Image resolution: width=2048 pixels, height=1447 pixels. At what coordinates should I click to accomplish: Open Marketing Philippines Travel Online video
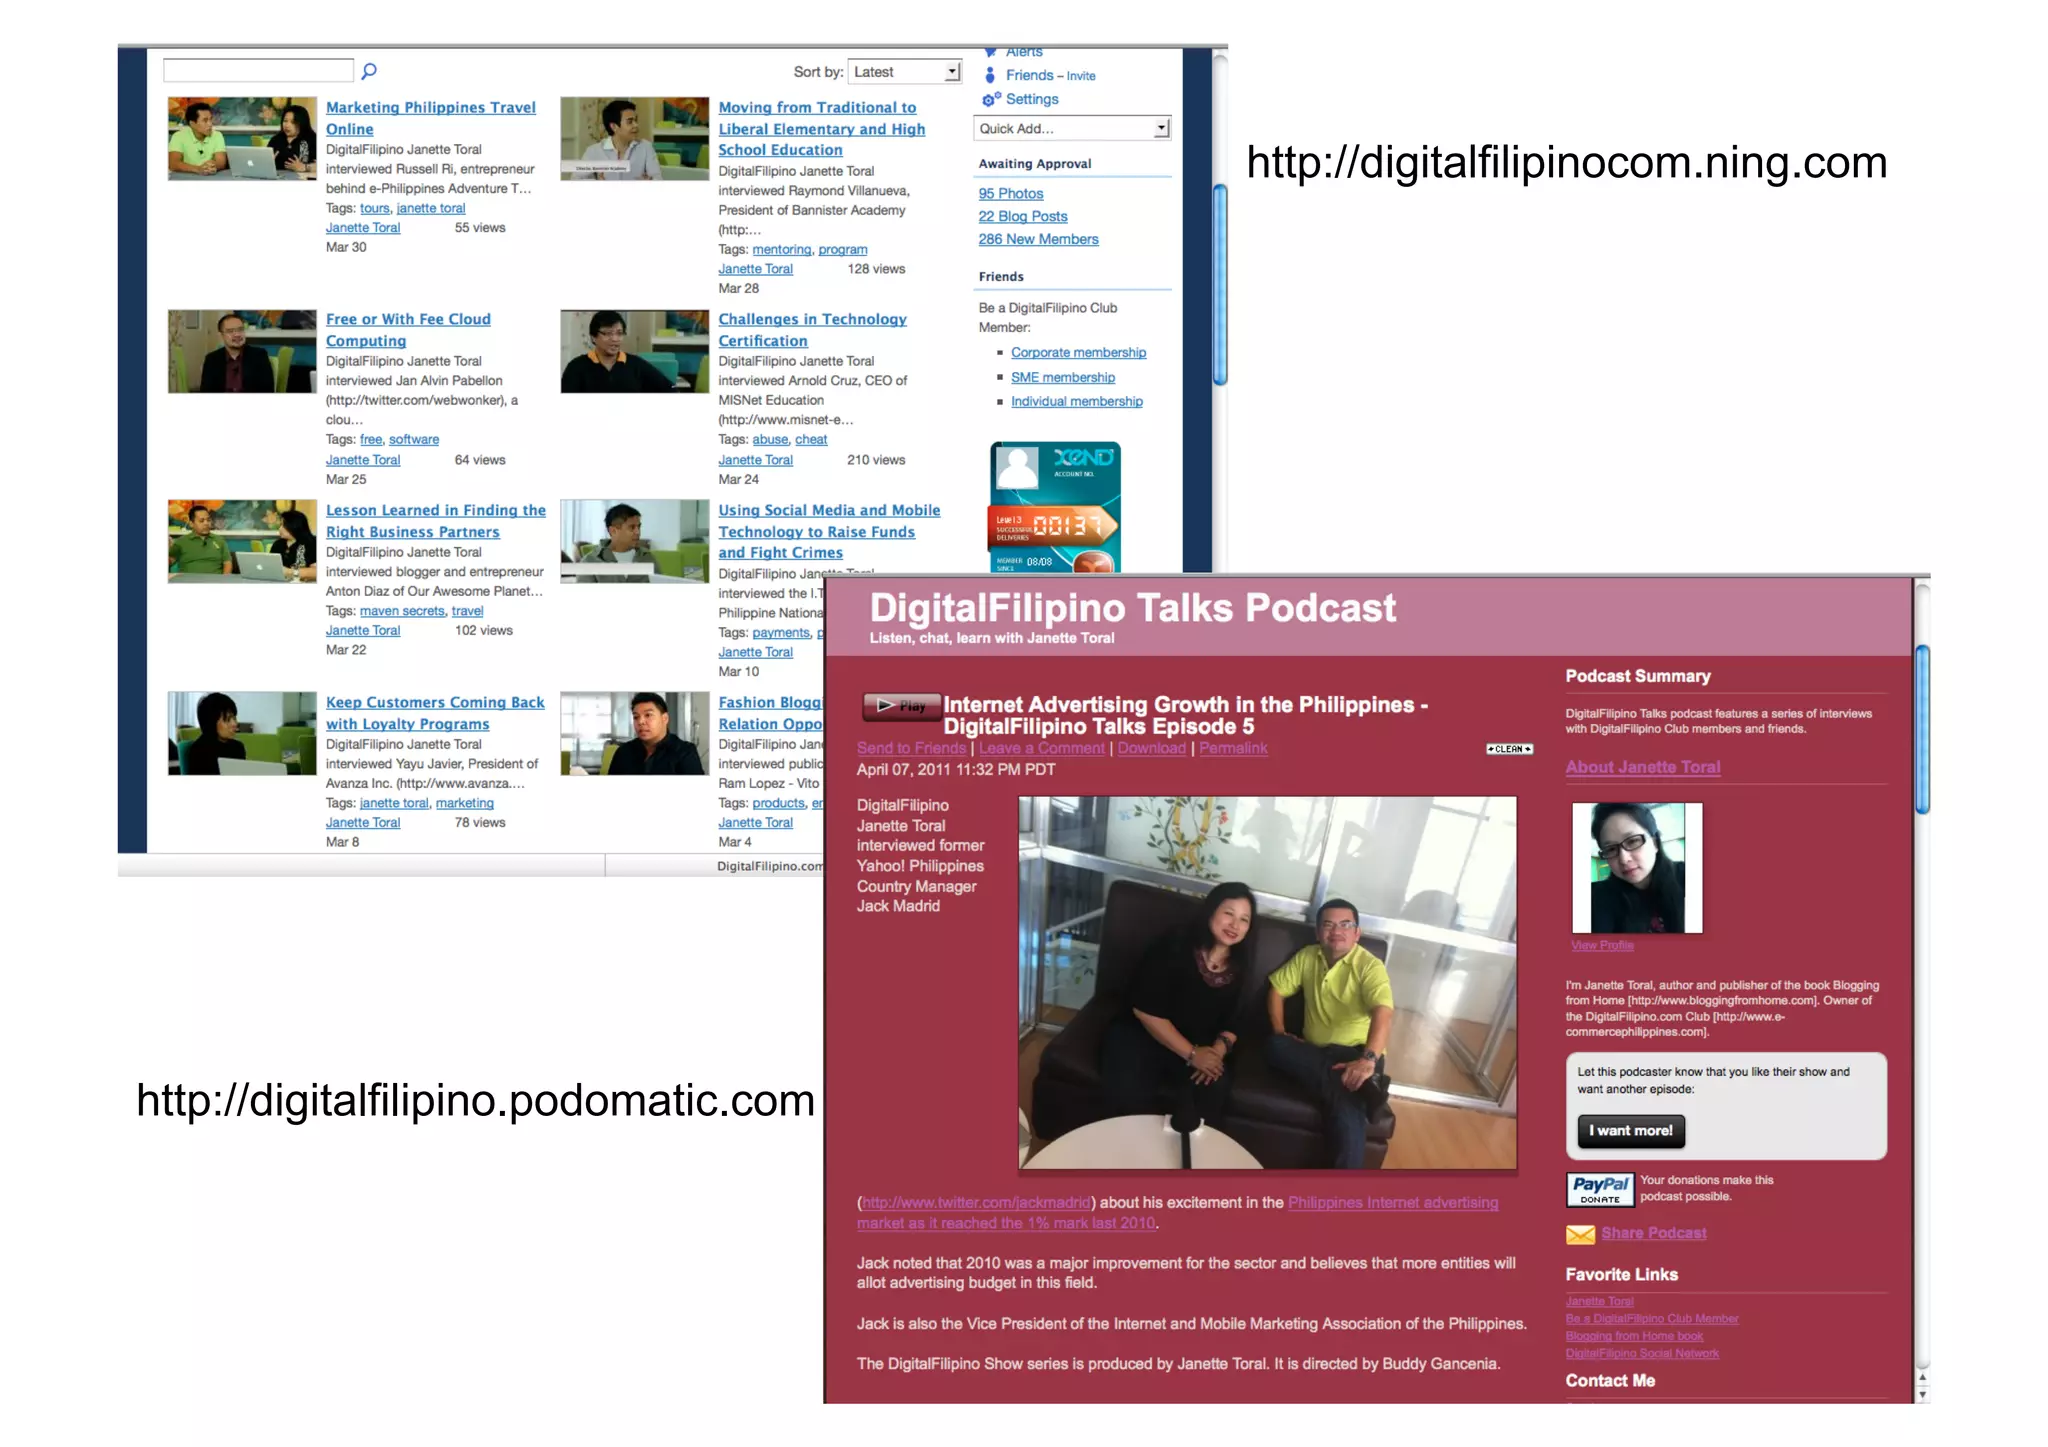tap(431, 118)
